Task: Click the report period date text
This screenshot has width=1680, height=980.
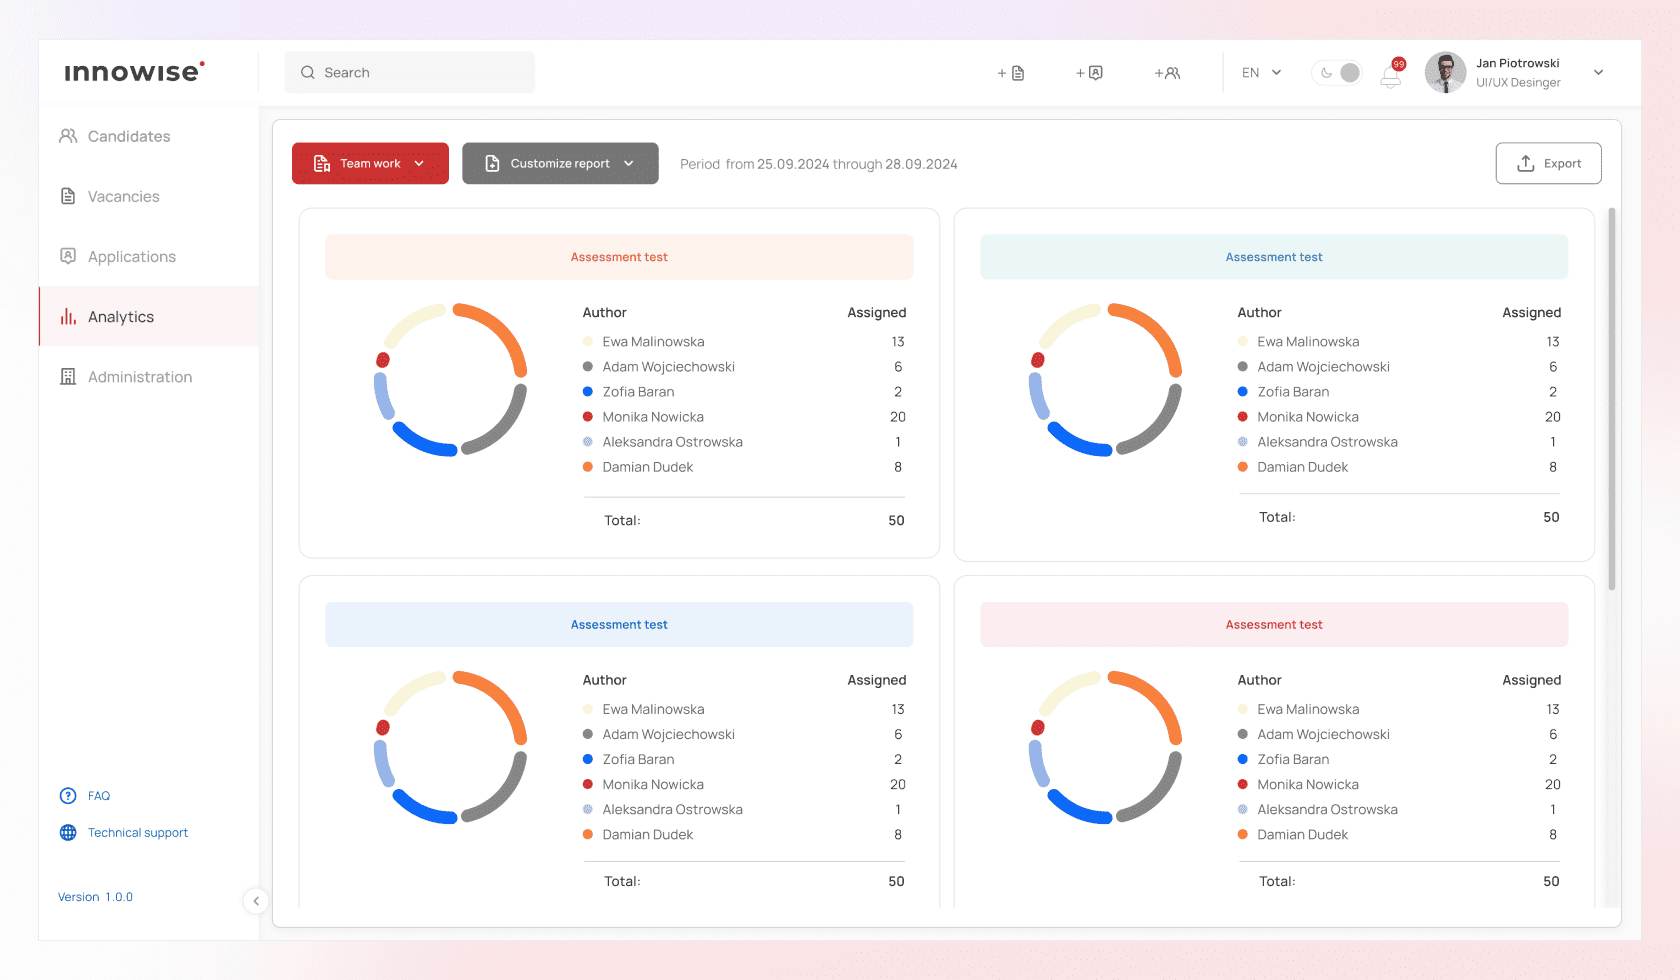Action: [x=819, y=164]
